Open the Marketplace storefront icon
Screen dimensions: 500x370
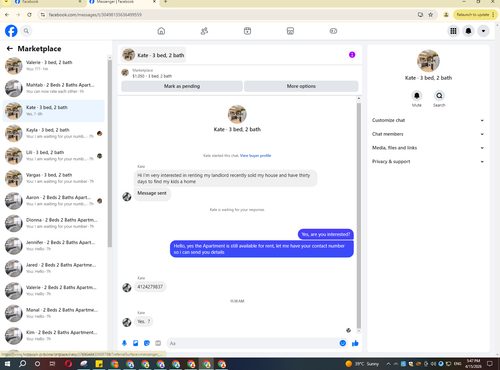click(290, 31)
